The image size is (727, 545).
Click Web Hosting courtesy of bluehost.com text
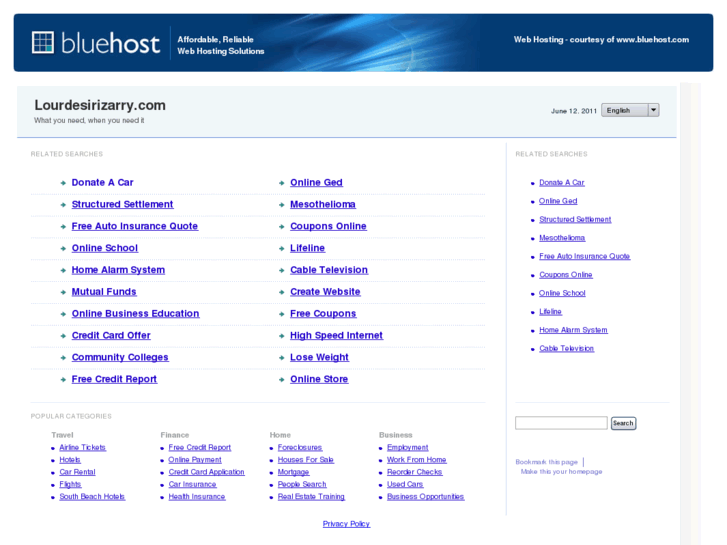601,40
